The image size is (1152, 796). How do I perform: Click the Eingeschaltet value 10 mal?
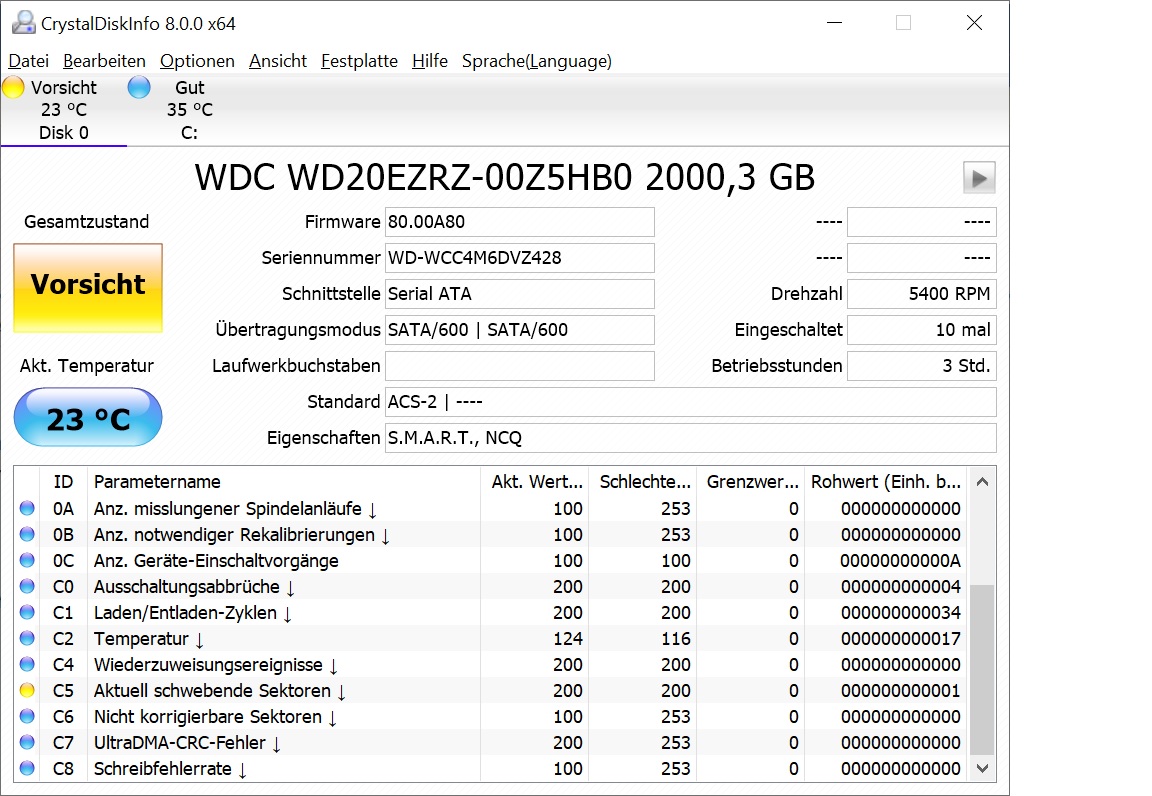click(922, 330)
